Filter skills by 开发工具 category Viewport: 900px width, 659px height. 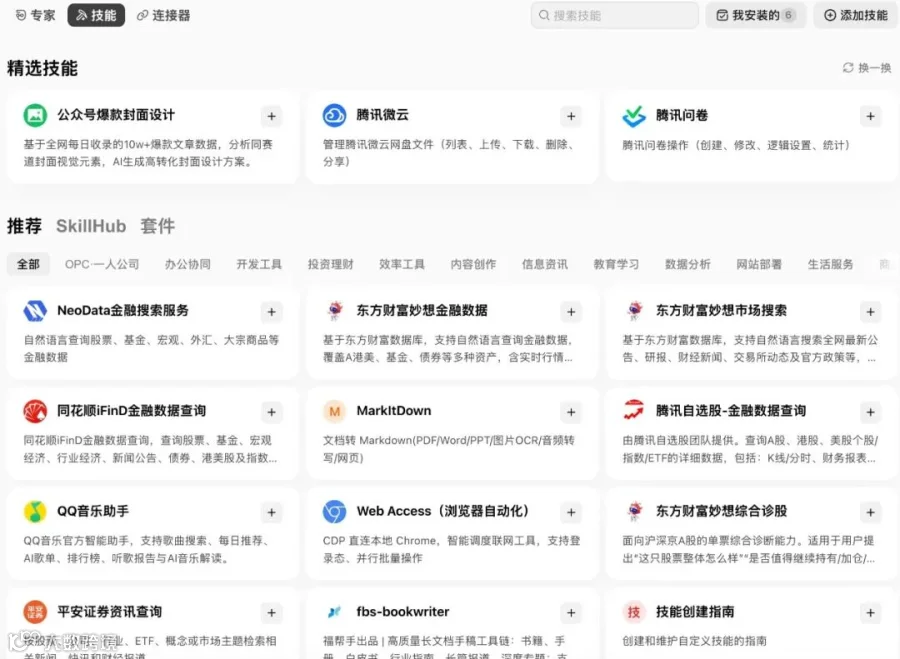(x=259, y=264)
